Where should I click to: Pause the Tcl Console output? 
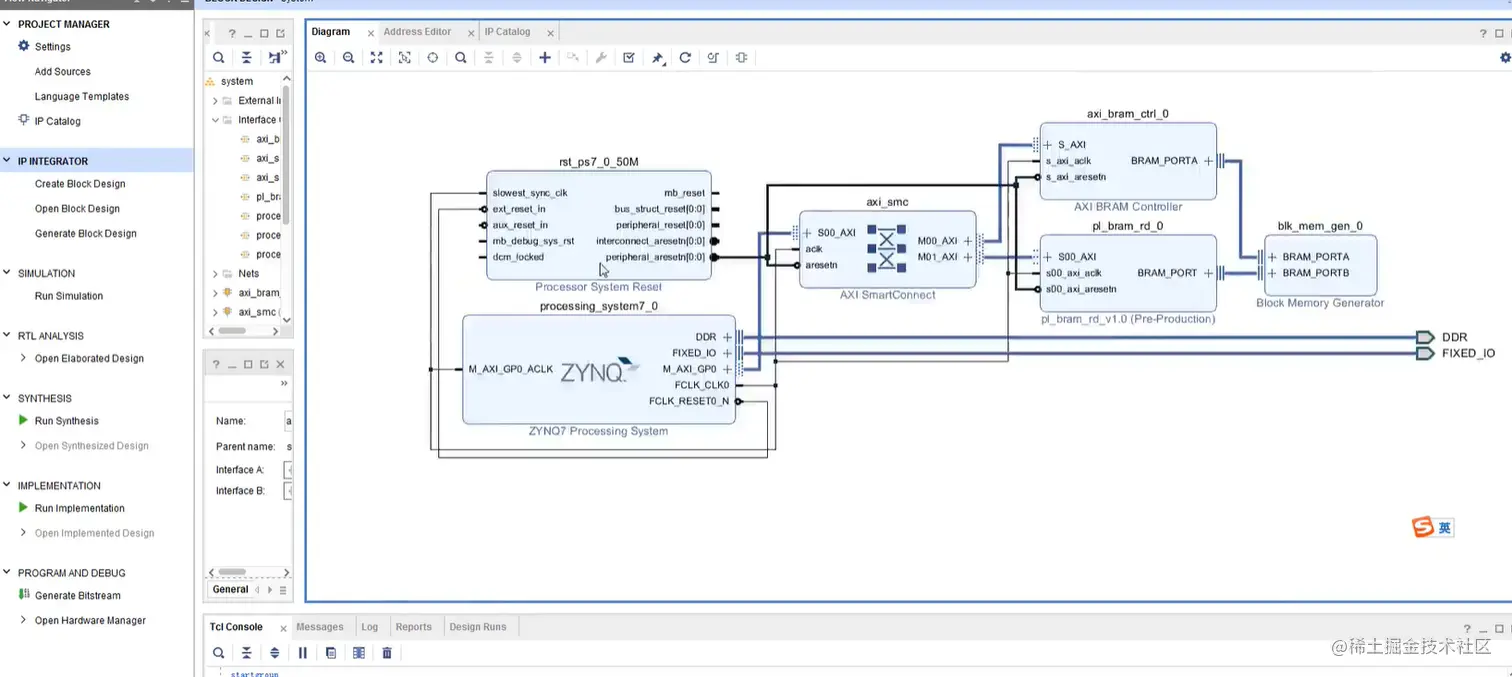pos(303,653)
